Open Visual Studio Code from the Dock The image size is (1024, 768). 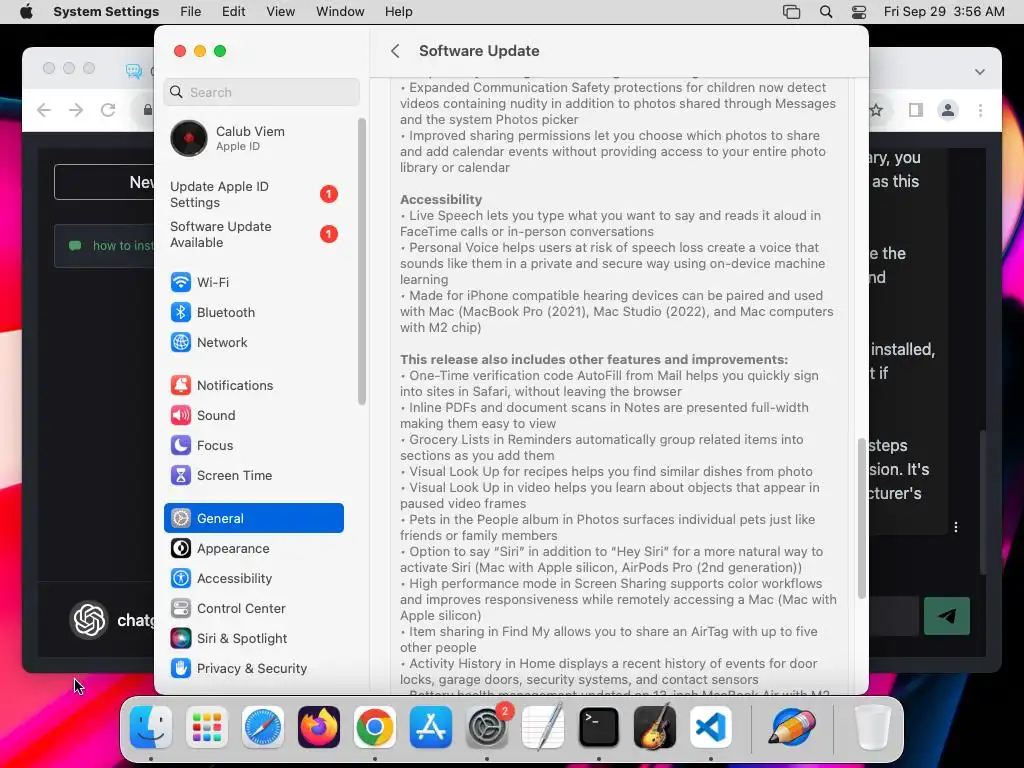pos(711,727)
